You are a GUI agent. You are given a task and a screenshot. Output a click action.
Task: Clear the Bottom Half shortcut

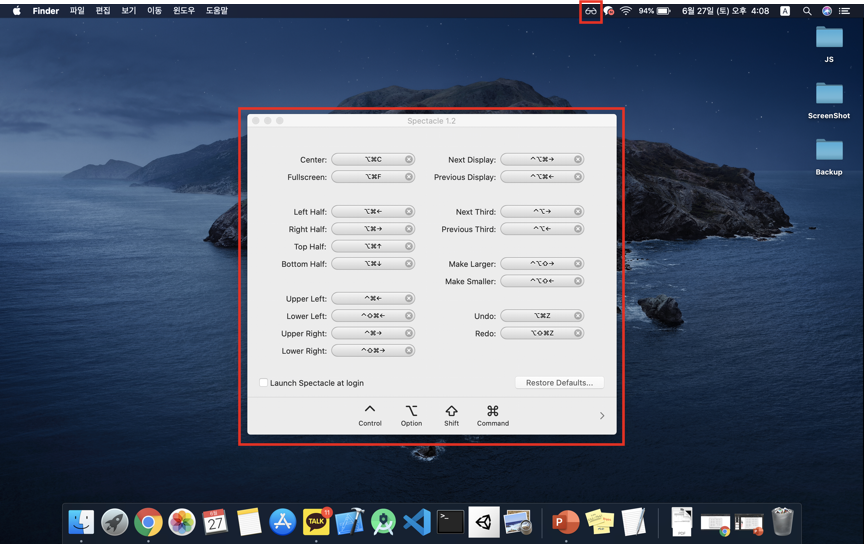(x=409, y=263)
